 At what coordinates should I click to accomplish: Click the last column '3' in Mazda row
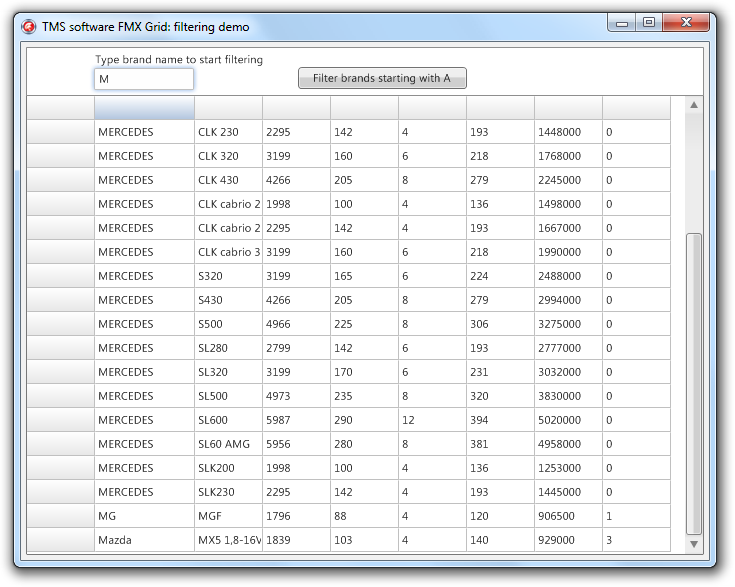click(x=636, y=540)
